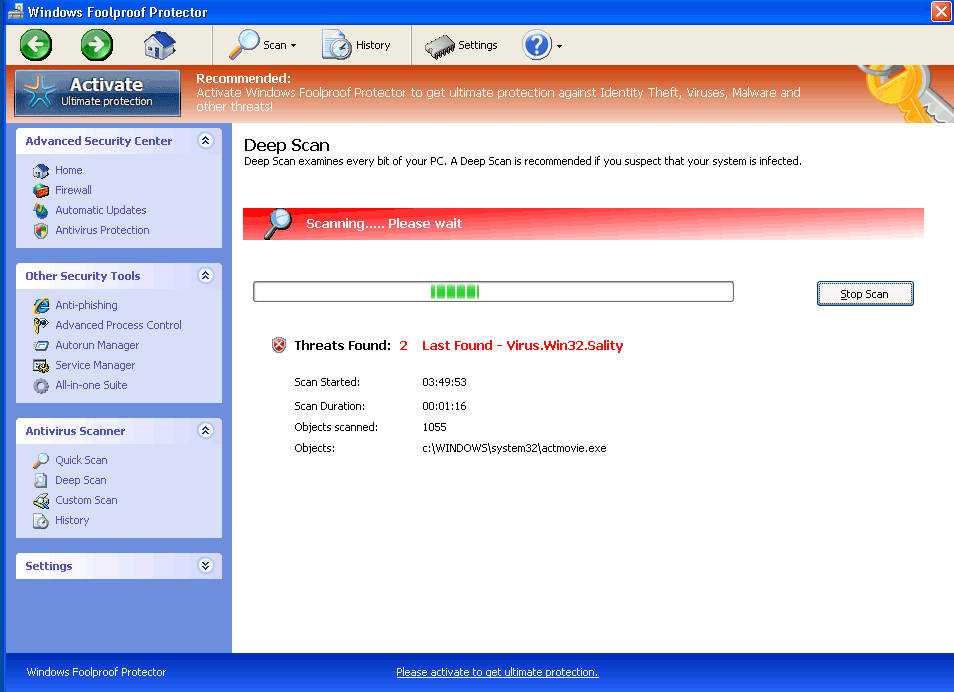Click the green forward arrow icon
Screen dimensions: 954x692
pyautogui.click(x=97, y=45)
